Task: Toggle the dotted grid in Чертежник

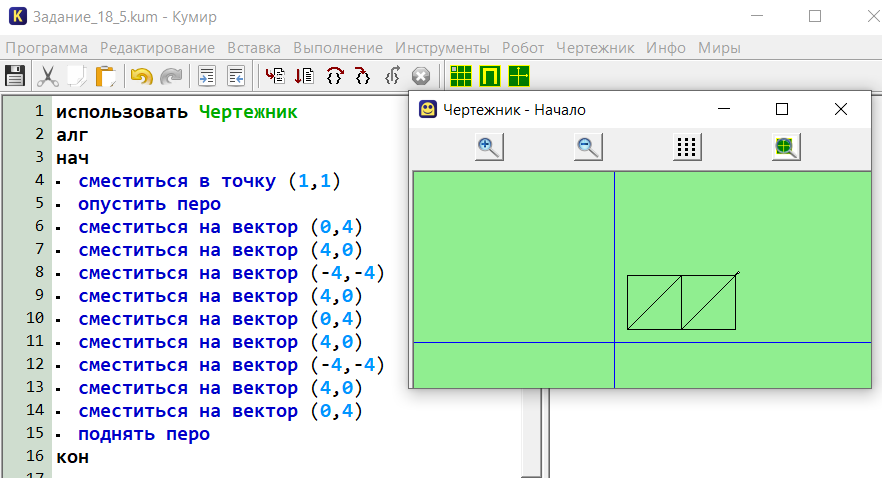Action: click(x=687, y=147)
